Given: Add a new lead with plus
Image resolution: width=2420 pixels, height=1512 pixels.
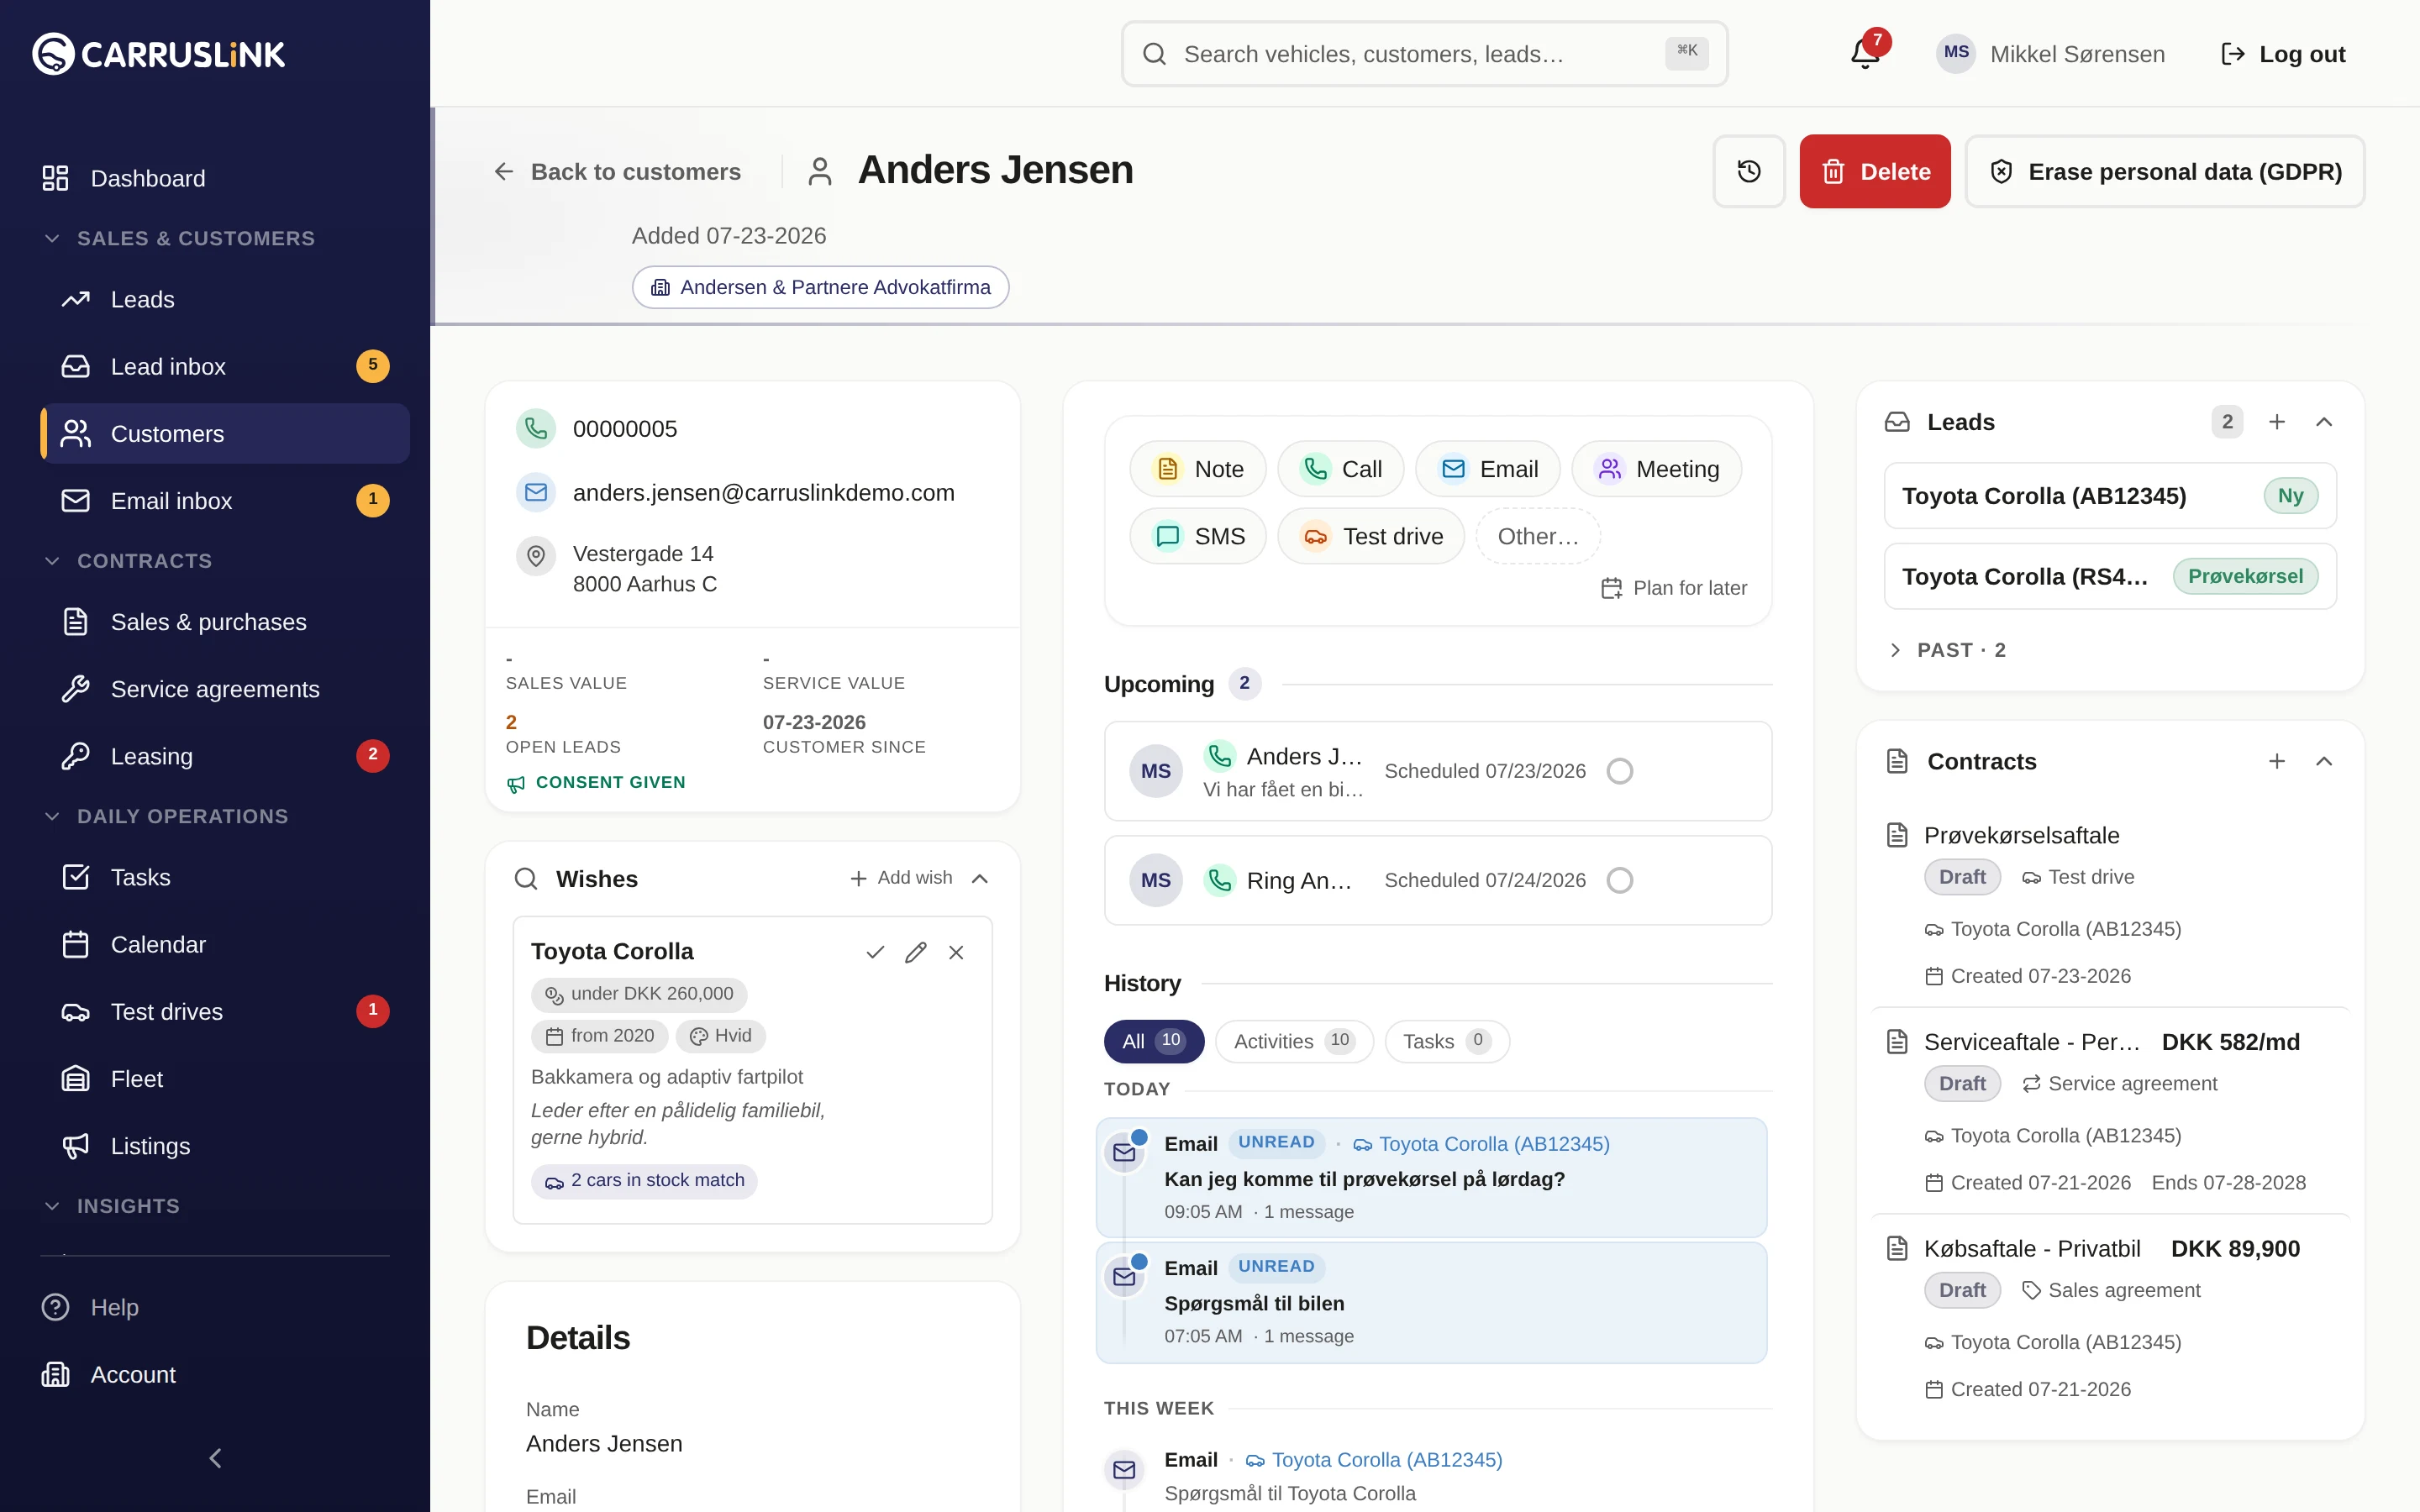Looking at the screenshot, I should coord(2277,422).
